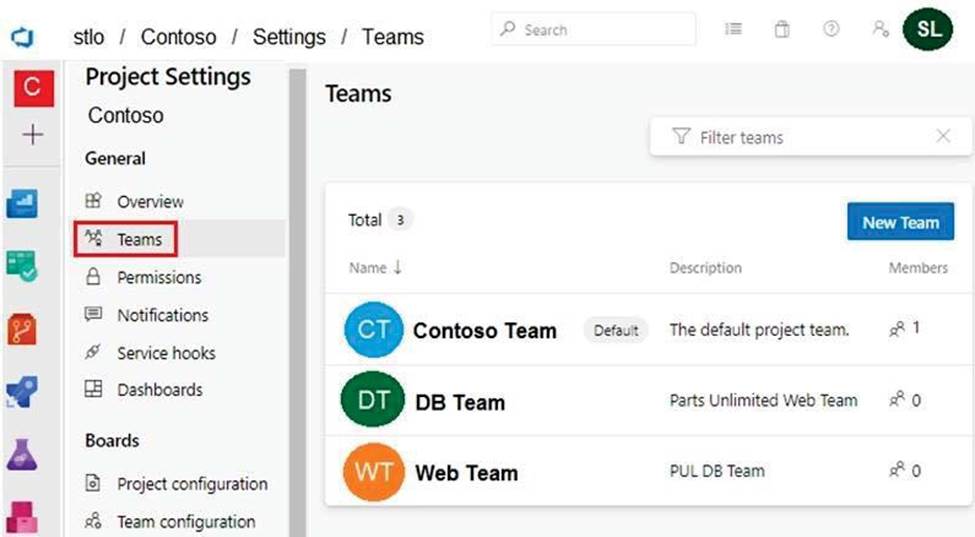Sort teams by Name column header
Viewport: 975px width, 537px height.
375,268
